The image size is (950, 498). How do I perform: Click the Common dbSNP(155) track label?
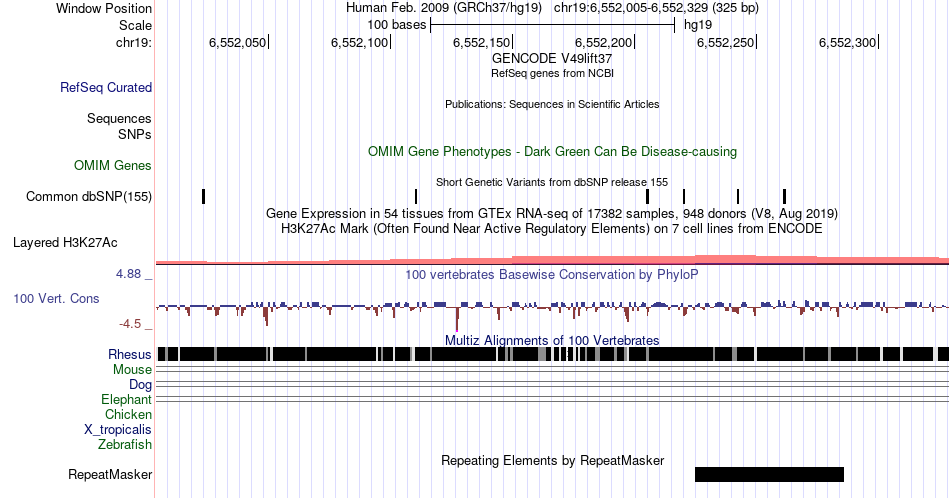(x=89, y=196)
